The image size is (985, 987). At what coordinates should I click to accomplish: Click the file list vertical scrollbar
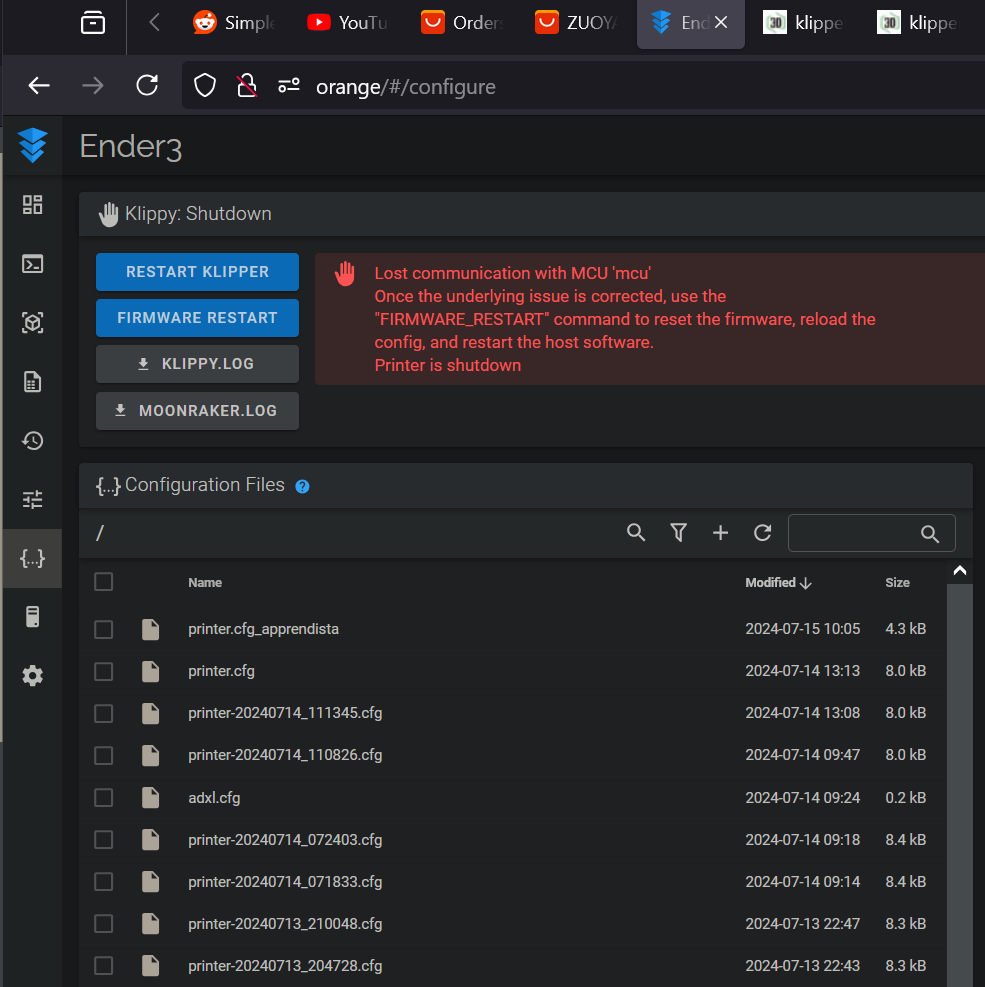pos(959,786)
